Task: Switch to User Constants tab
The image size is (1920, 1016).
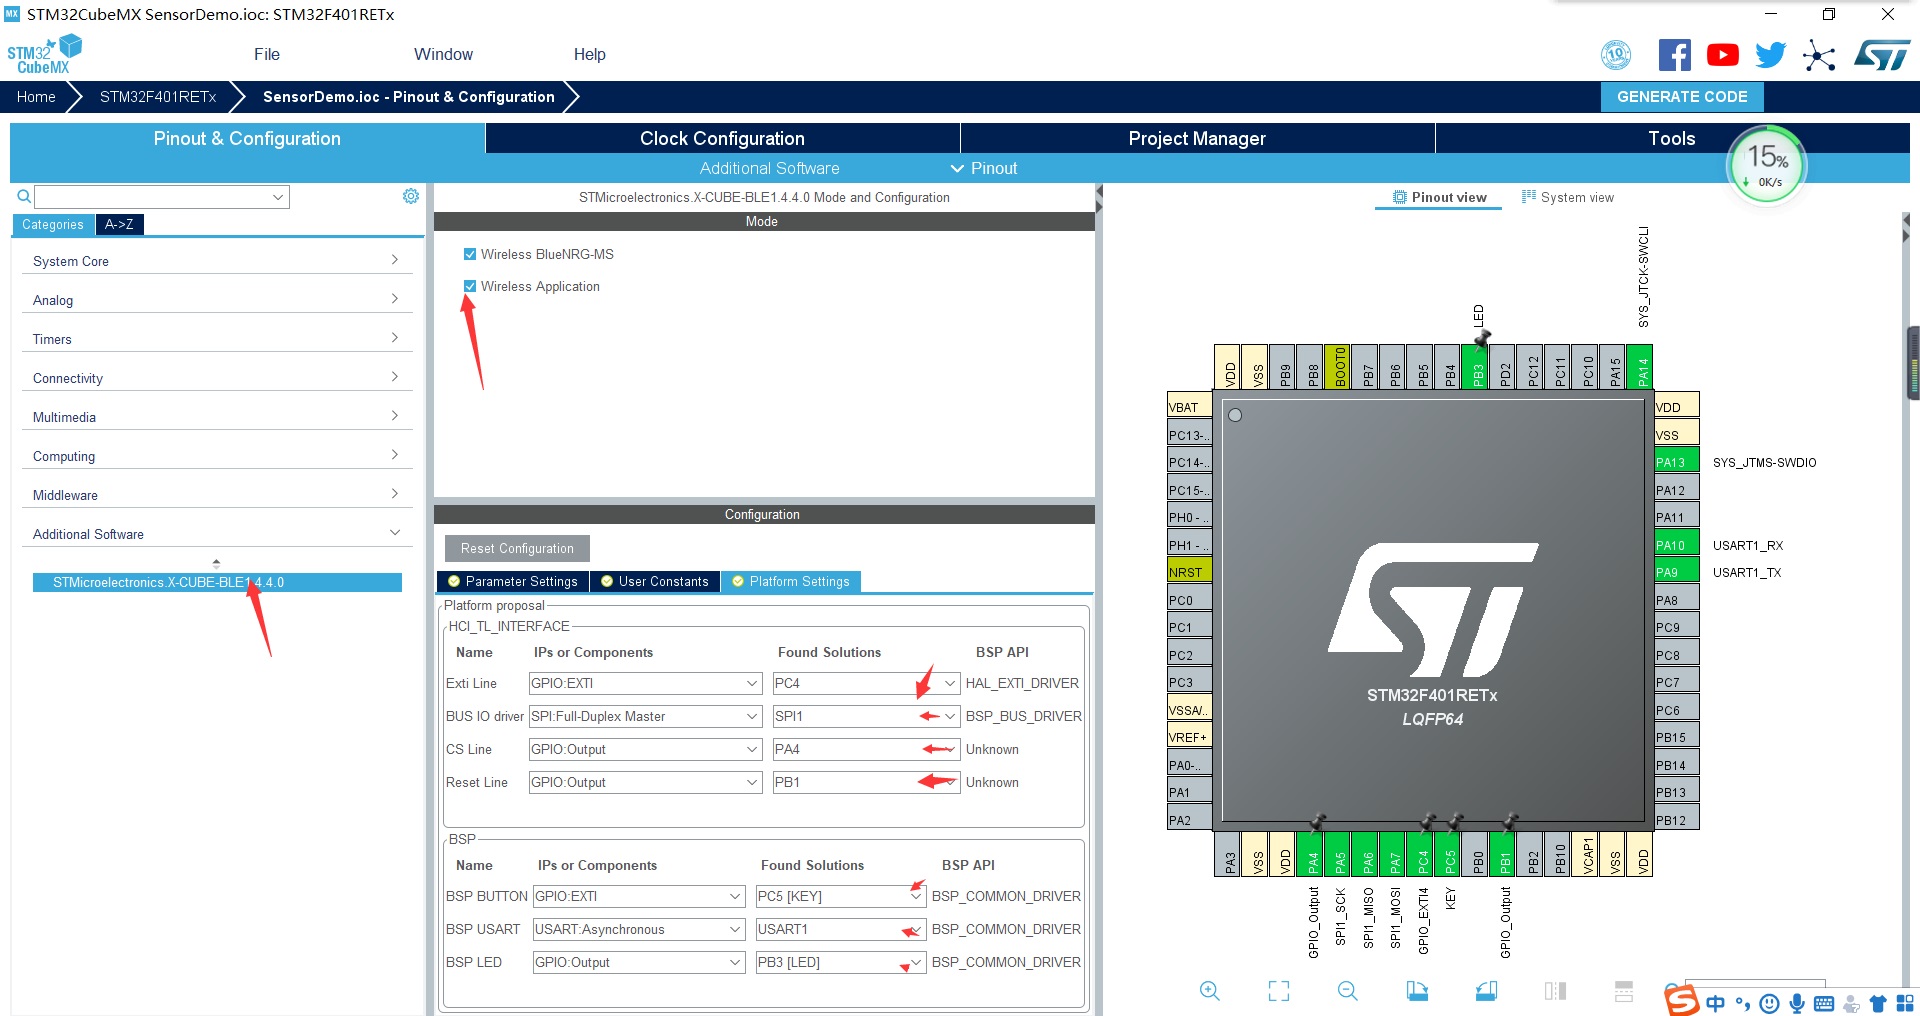Action: tap(654, 581)
